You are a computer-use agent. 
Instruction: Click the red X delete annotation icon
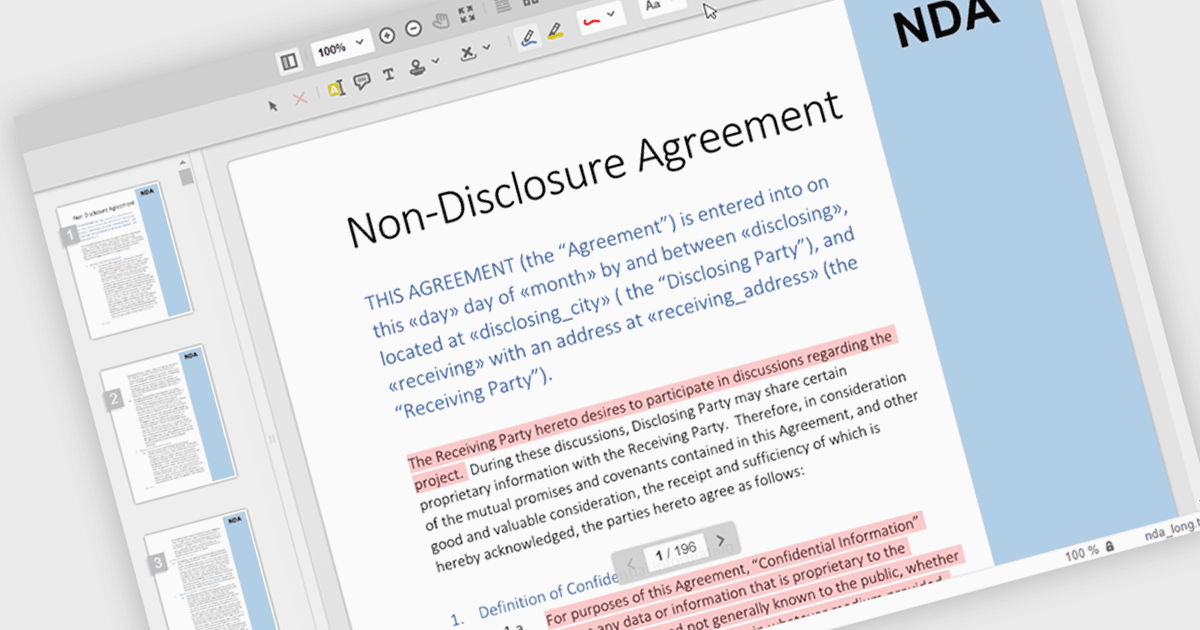click(x=299, y=99)
